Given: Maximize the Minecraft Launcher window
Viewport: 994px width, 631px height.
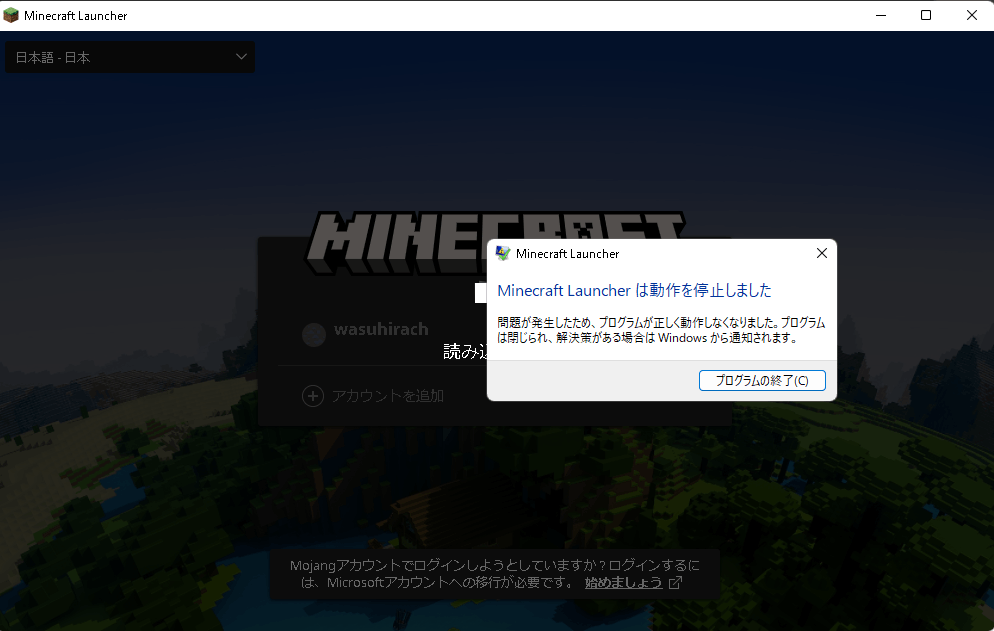Looking at the screenshot, I should click(x=926, y=15).
